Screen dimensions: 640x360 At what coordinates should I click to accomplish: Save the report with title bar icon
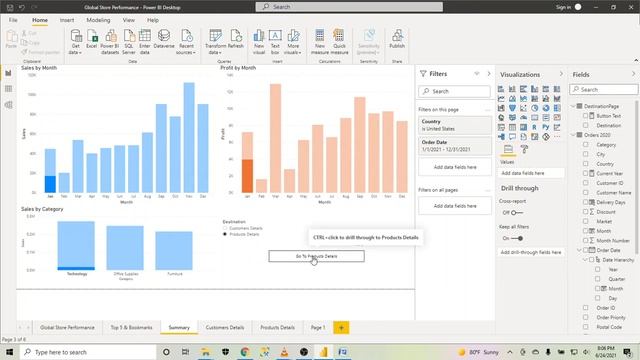click(x=10, y=7)
